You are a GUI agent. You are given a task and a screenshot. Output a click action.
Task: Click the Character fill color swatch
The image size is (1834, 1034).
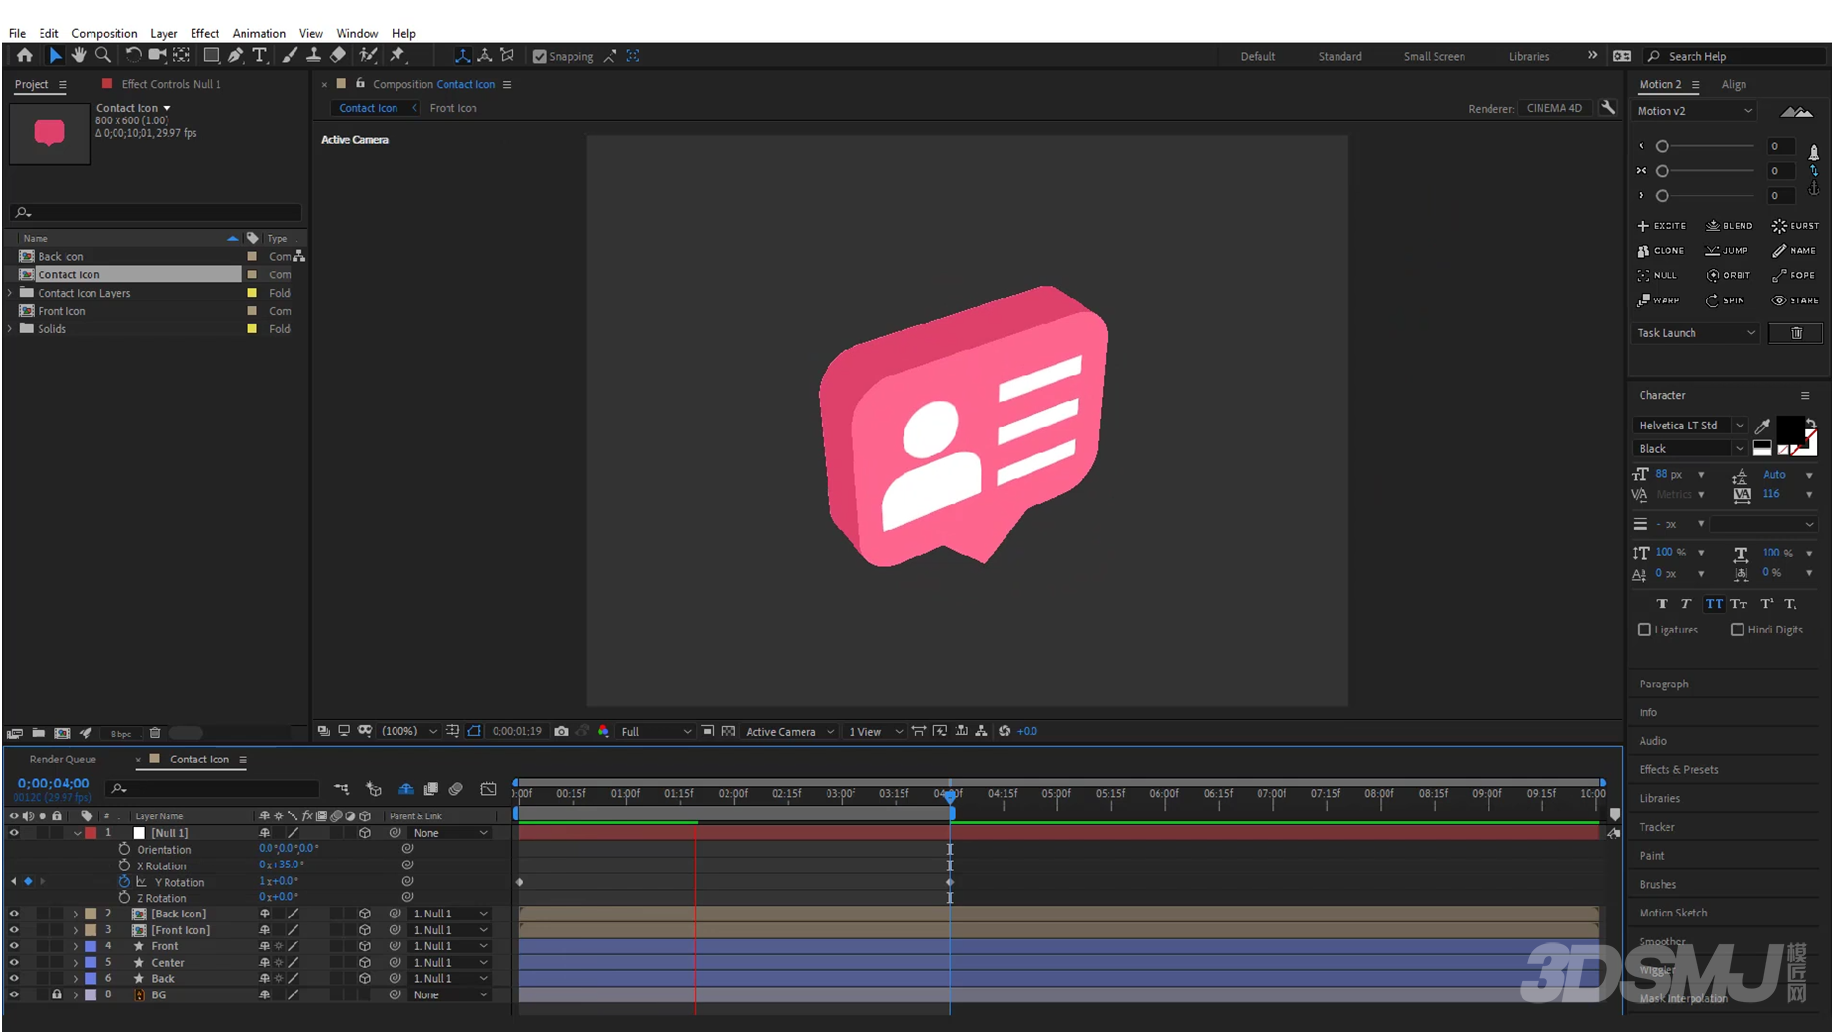pos(1790,431)
